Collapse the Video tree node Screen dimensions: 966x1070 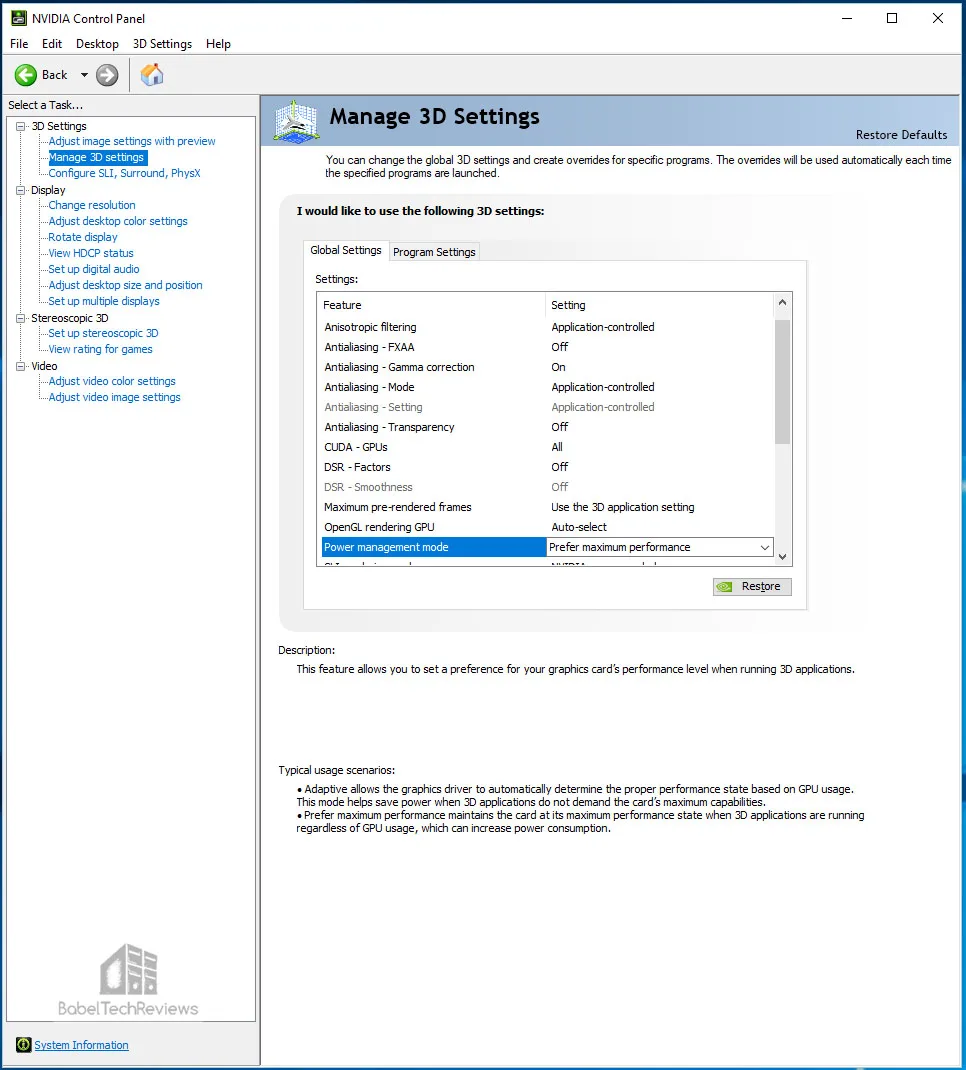(20, 366)
